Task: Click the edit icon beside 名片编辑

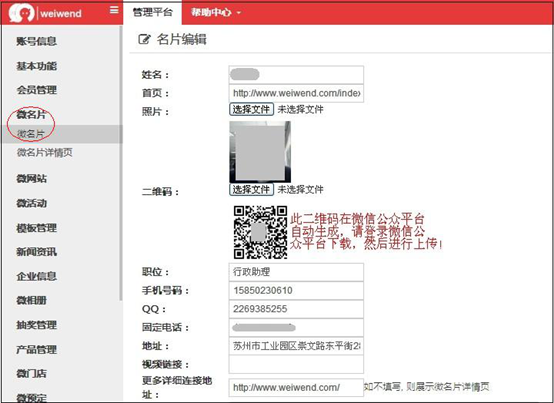Action: [145, 39]
